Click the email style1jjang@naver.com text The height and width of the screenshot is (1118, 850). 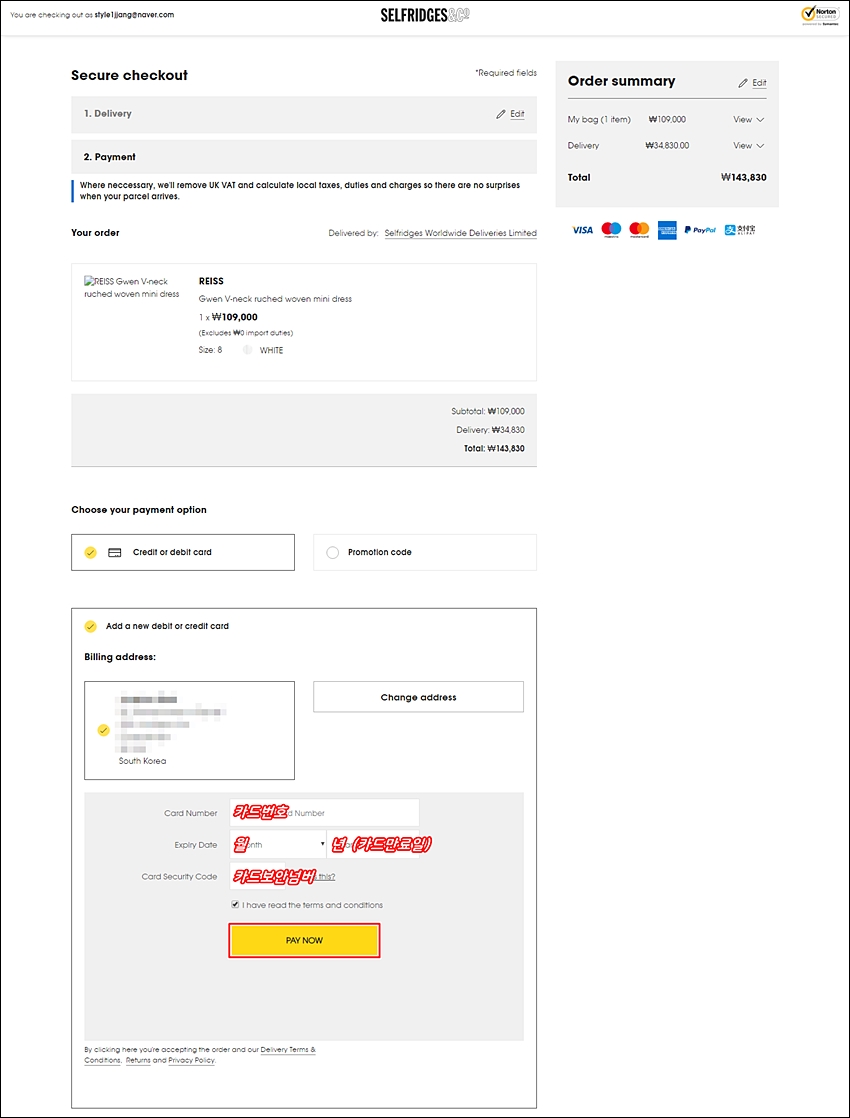135,15
